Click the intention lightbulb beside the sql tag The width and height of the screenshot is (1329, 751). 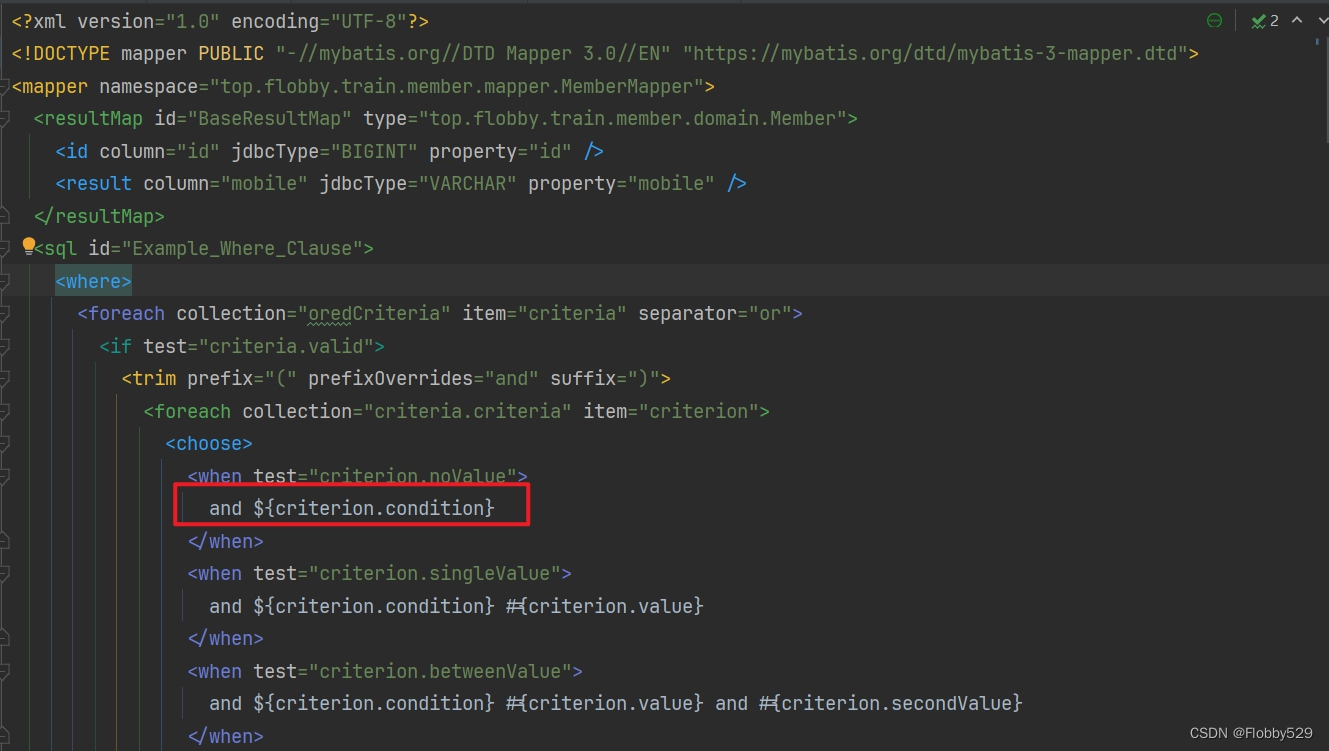28,247
